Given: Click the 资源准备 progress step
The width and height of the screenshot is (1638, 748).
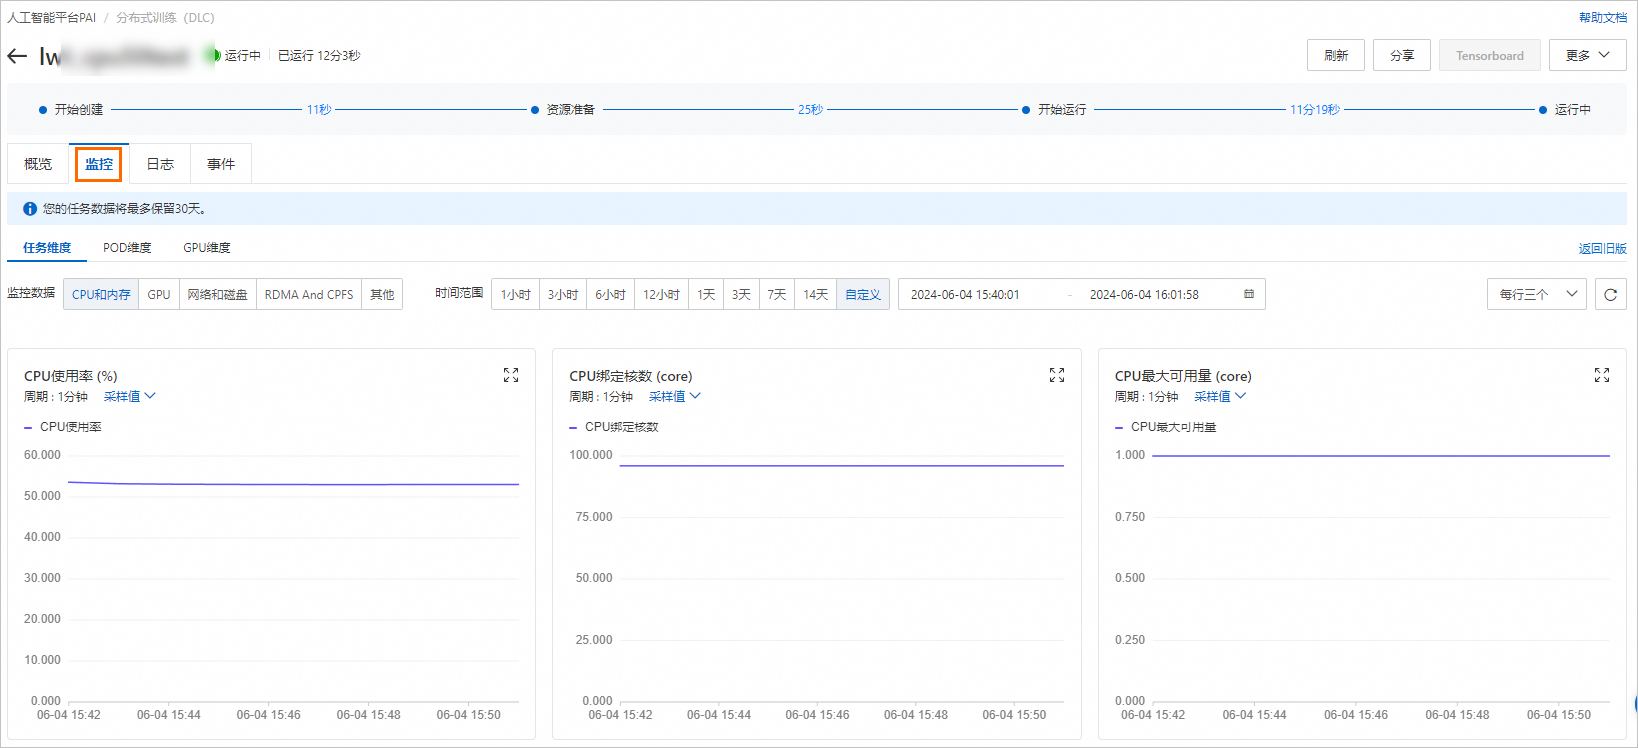Looking at the screenshot, I should pyautogui.click(x=563, y=109).
